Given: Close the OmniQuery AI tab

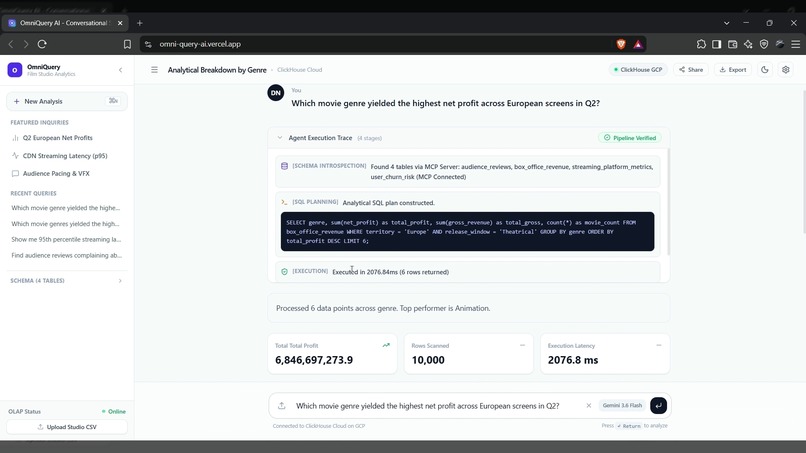Looking at the screenshot, I should pos(120,23).
